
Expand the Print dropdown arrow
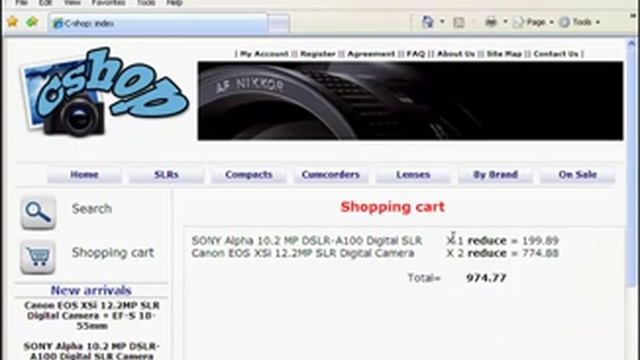505,22
